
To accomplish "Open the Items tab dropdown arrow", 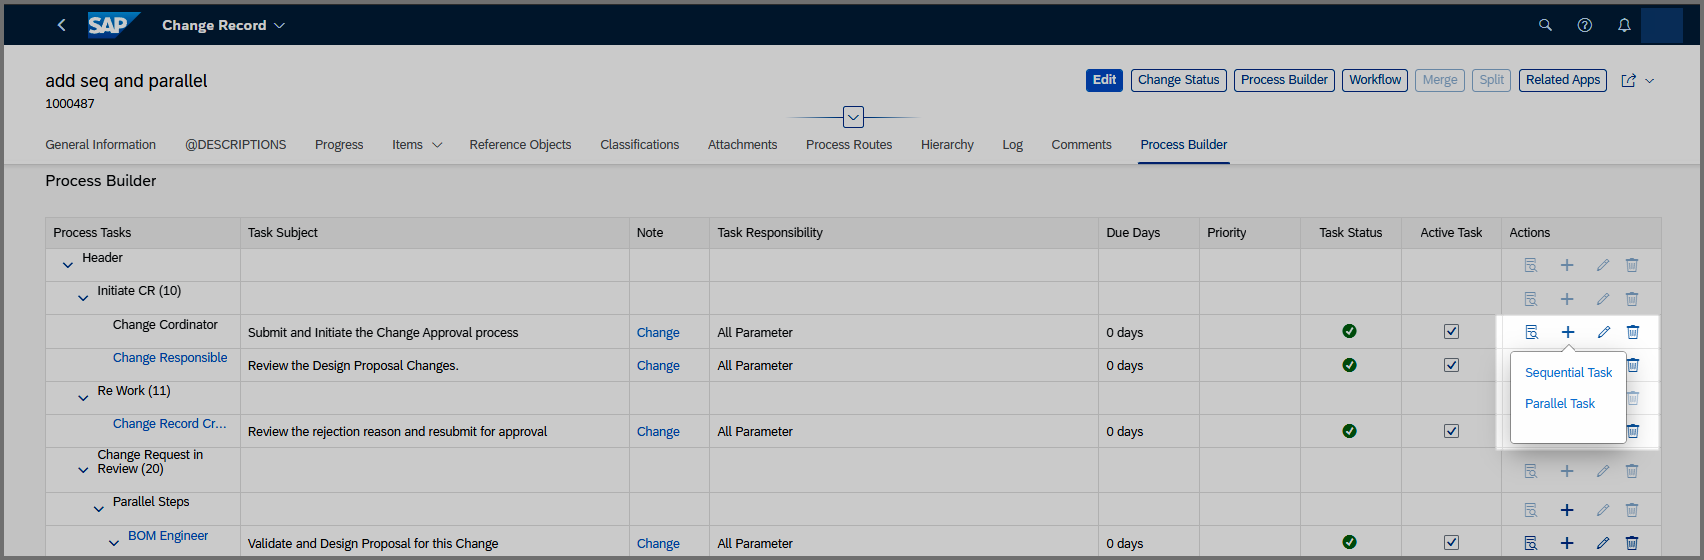I will point(437,145).
